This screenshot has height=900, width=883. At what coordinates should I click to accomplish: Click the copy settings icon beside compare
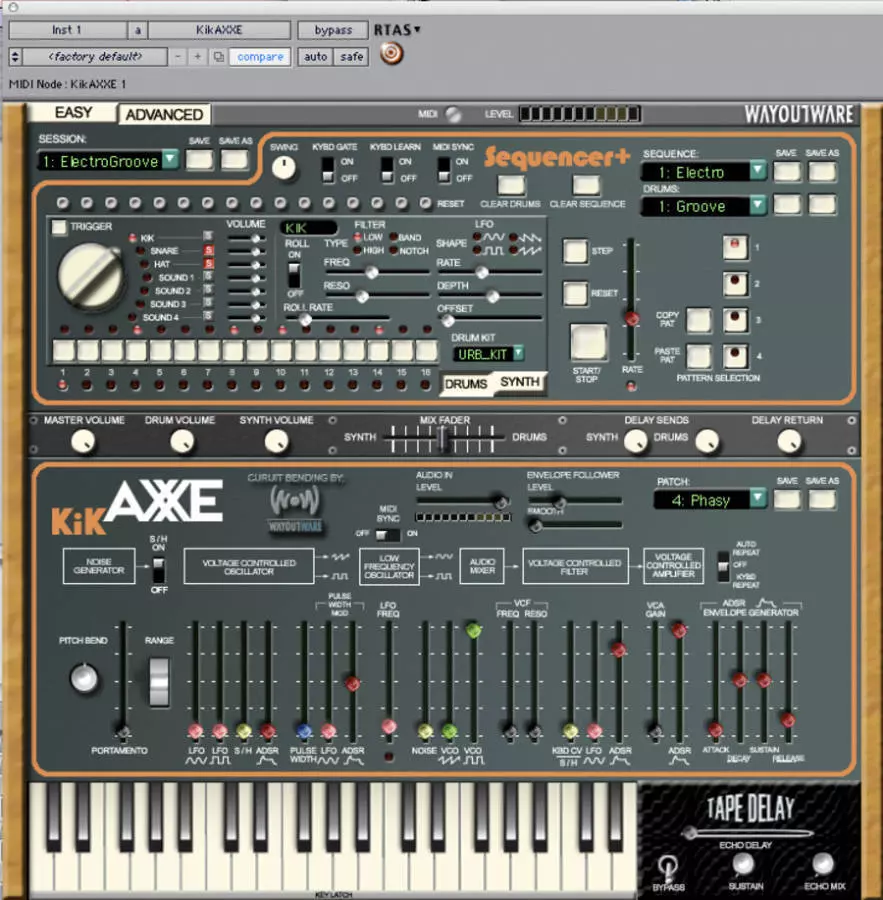tap(219, 57)
